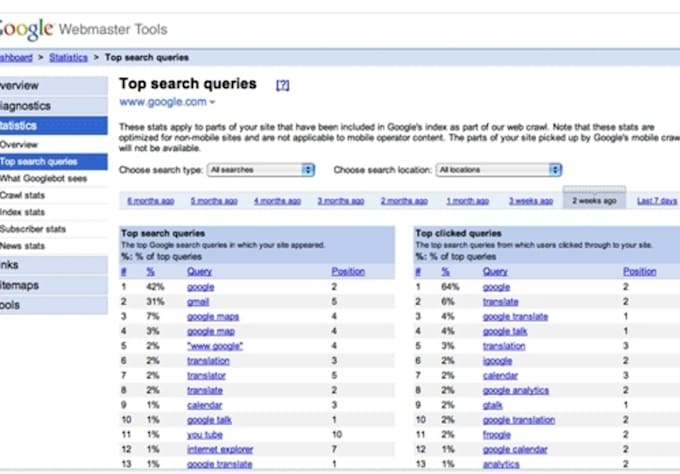Sort Top search queries by Query column
Screen dimensions: 680x474
pos(199,271)
